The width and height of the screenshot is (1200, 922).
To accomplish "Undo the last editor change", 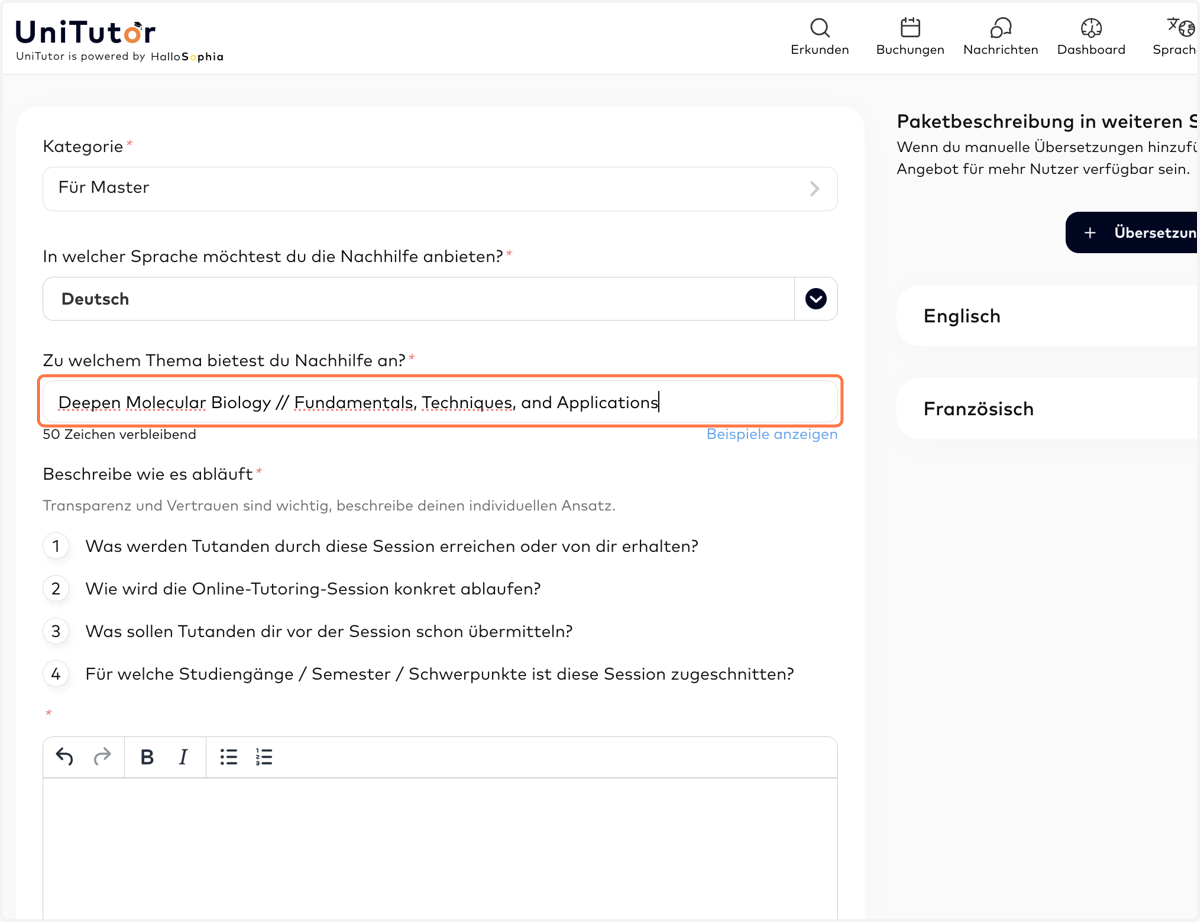I will pyautogui.click(x=65, y=757).
